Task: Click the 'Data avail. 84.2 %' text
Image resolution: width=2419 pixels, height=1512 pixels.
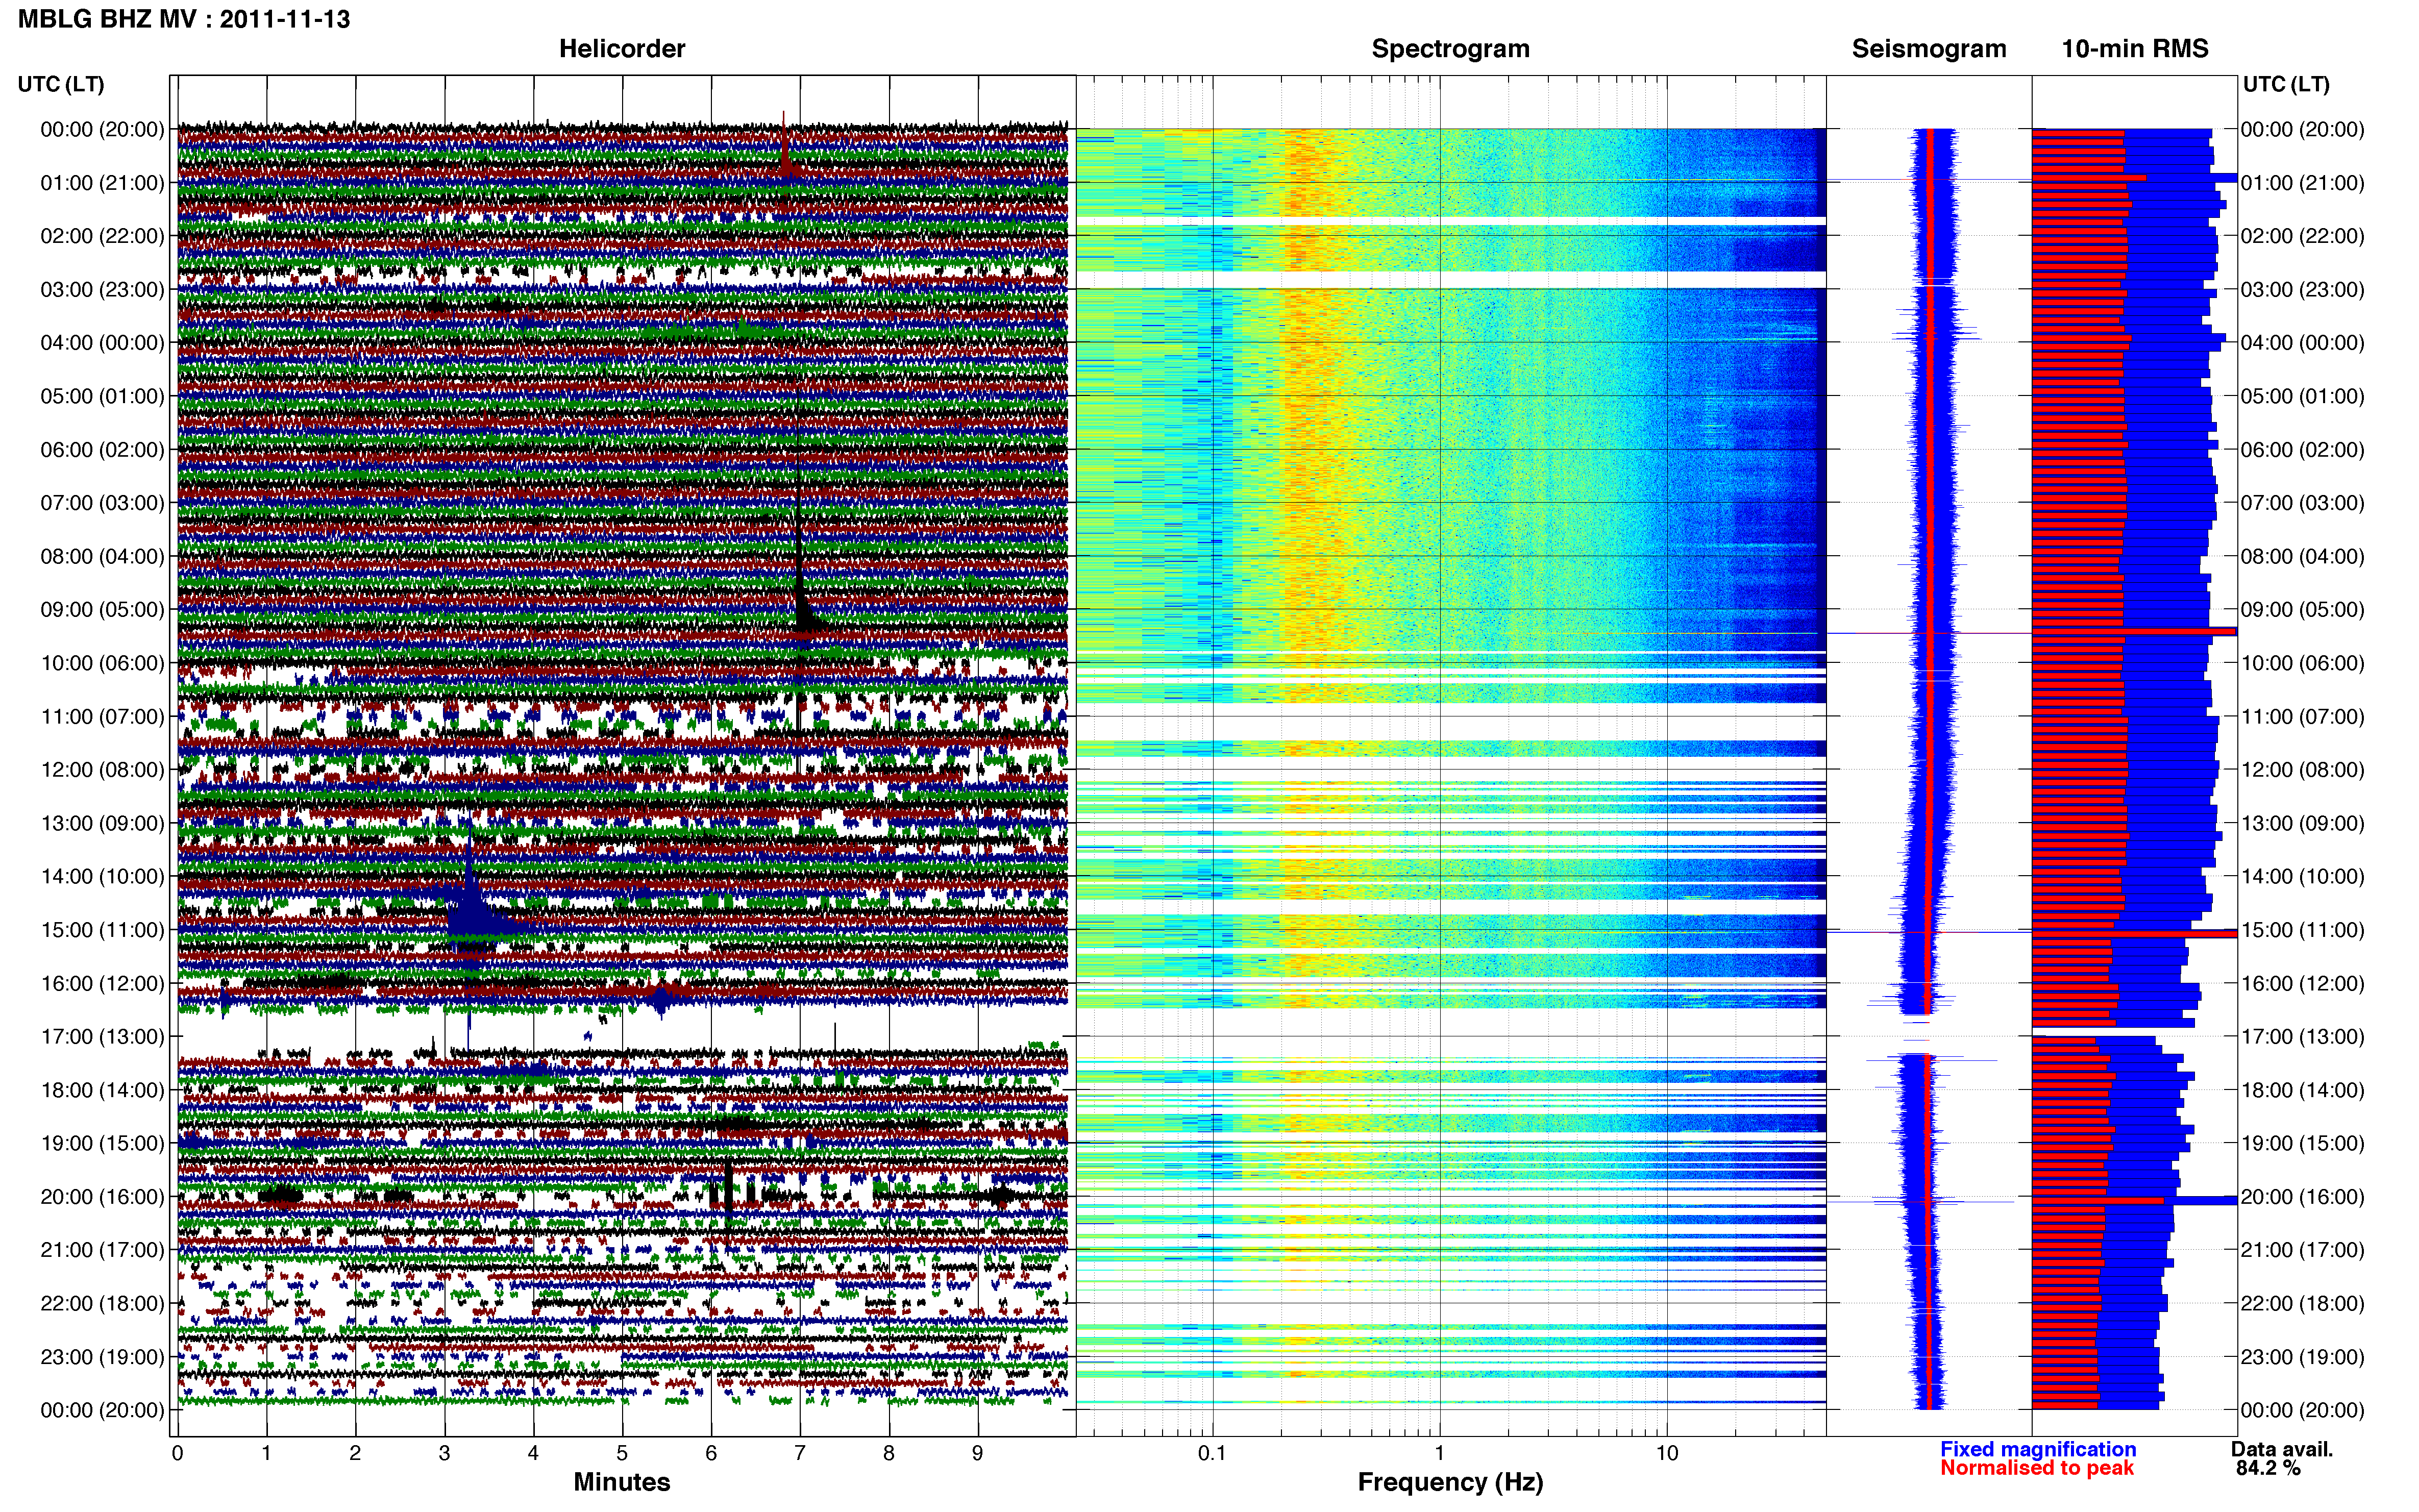Action: [x=2281, y=1459]
